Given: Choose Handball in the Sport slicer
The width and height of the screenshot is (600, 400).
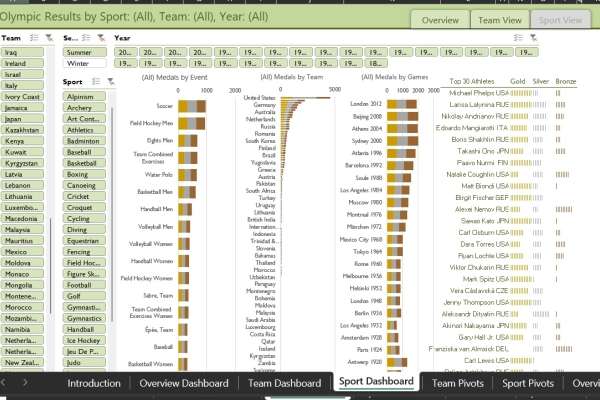Looking at the screenshot, I should [84, 329].
